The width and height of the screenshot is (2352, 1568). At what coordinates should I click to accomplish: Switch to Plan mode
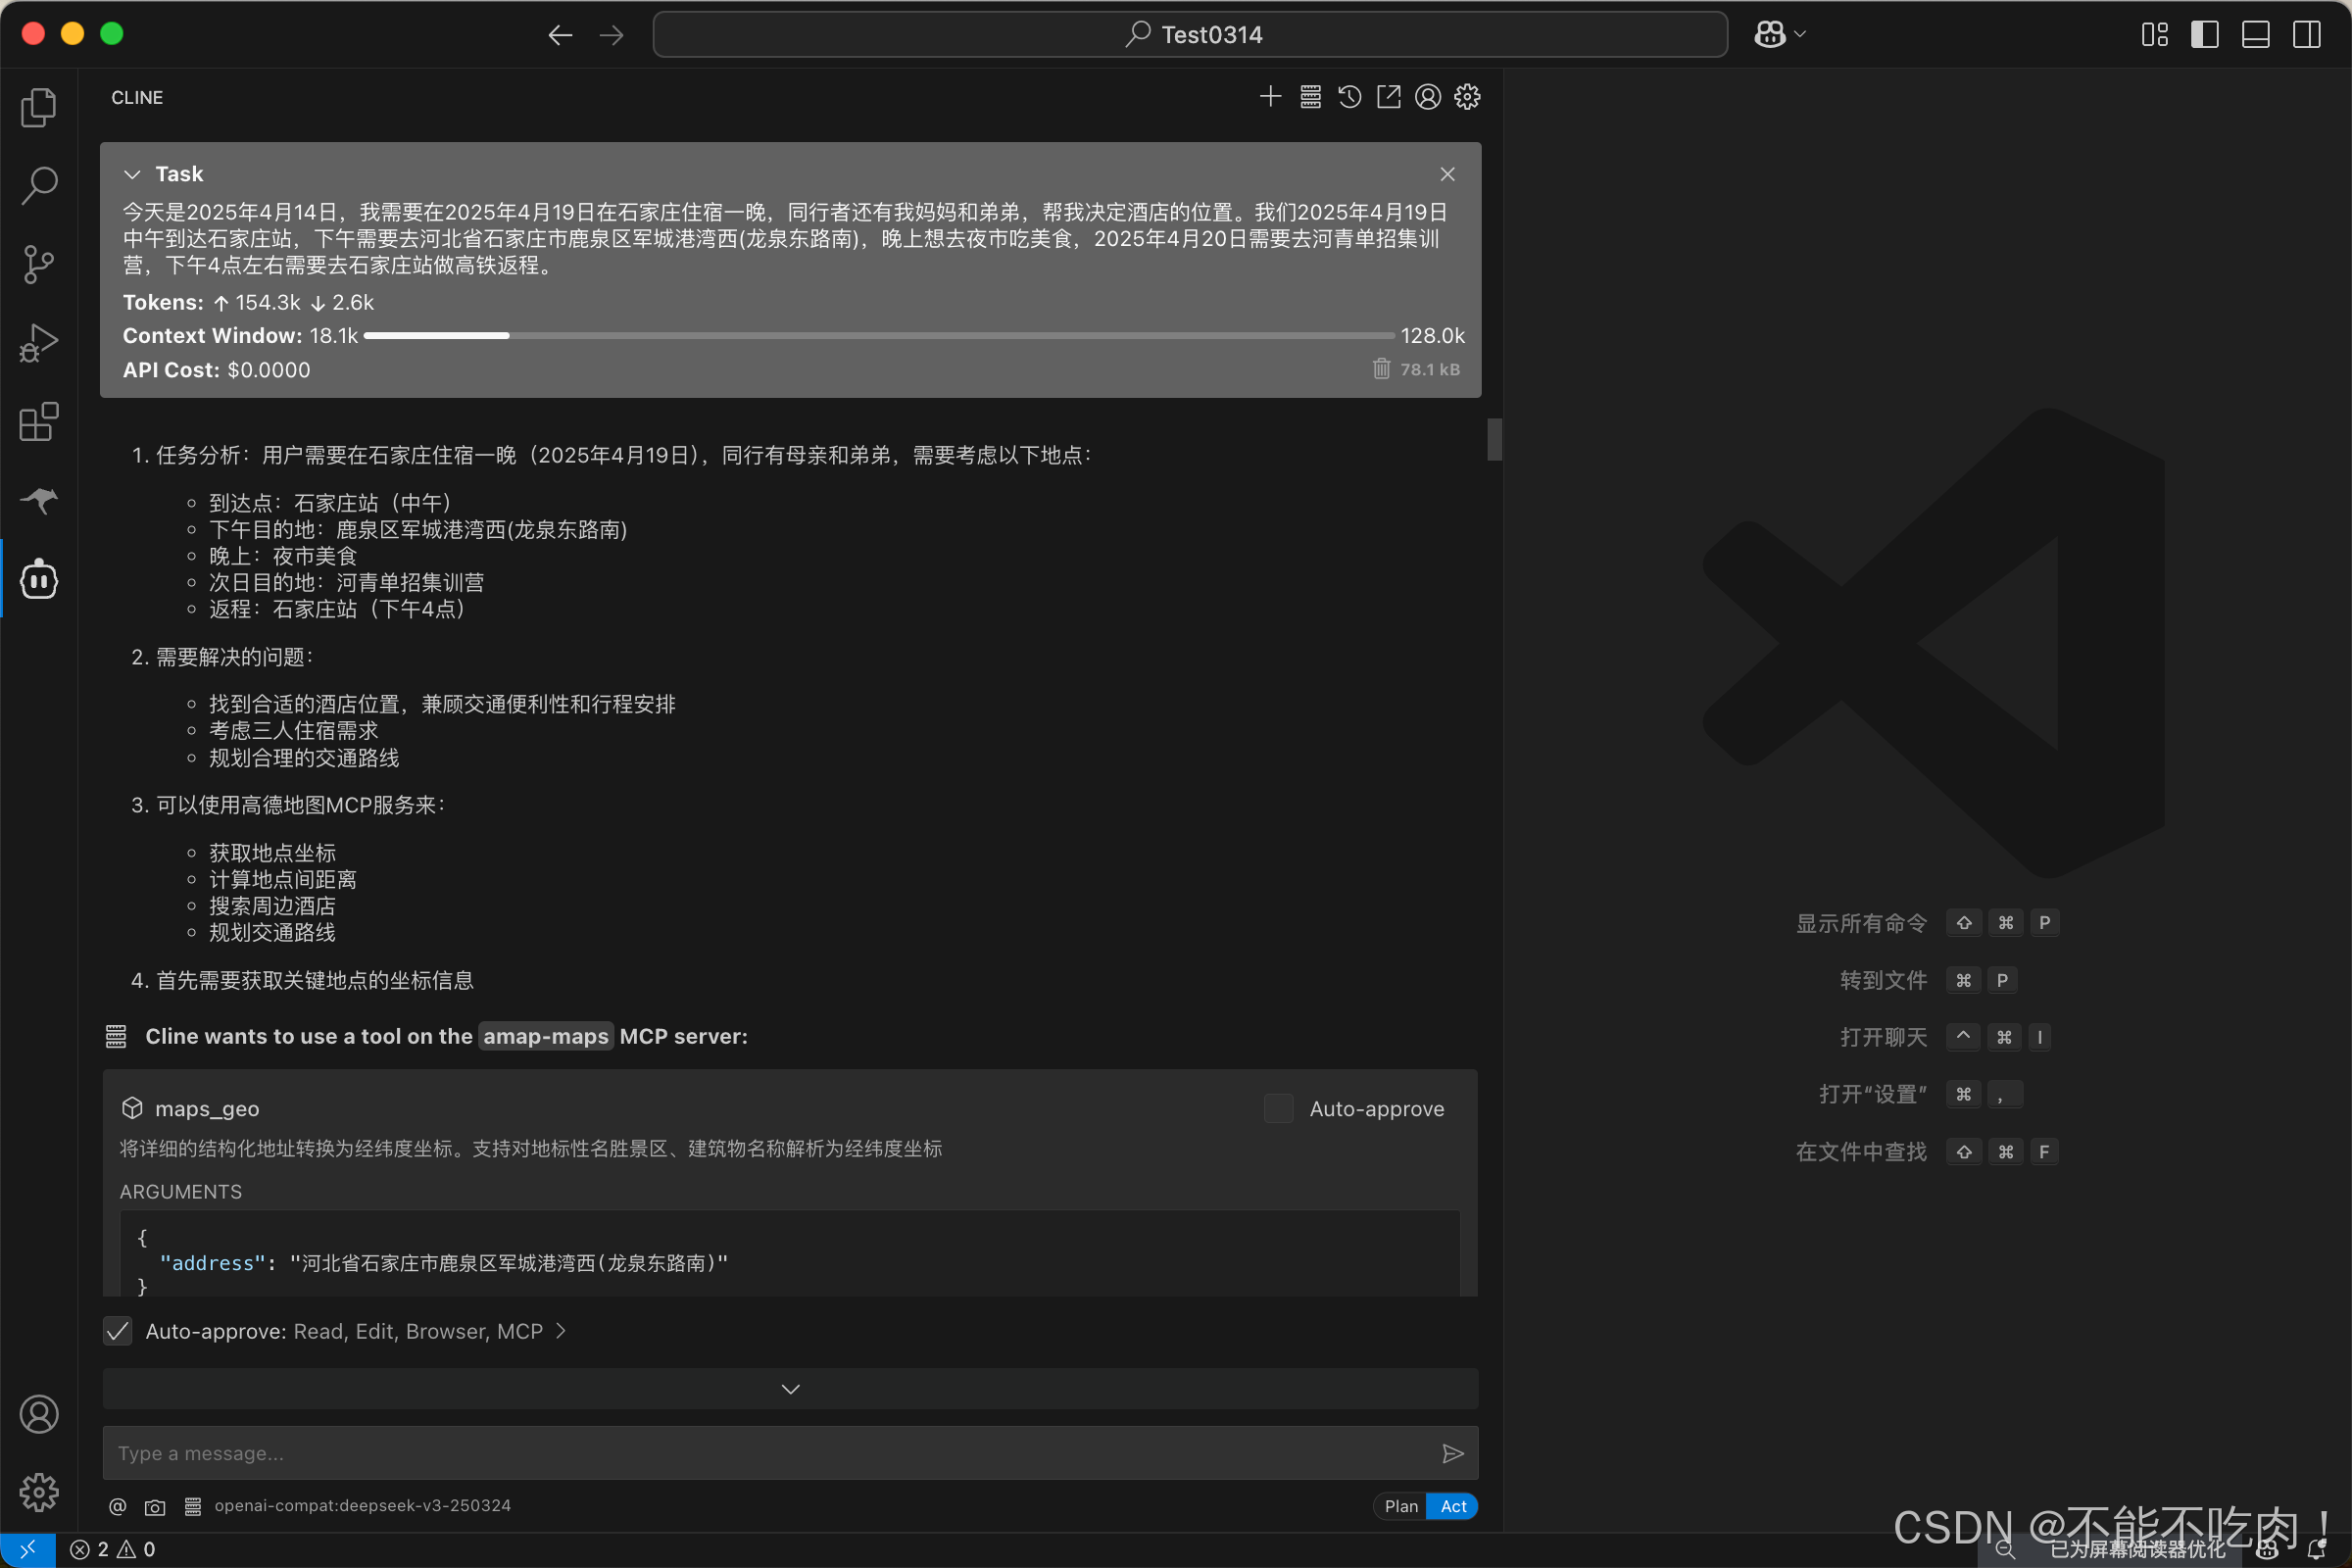coord(1400,1506)
